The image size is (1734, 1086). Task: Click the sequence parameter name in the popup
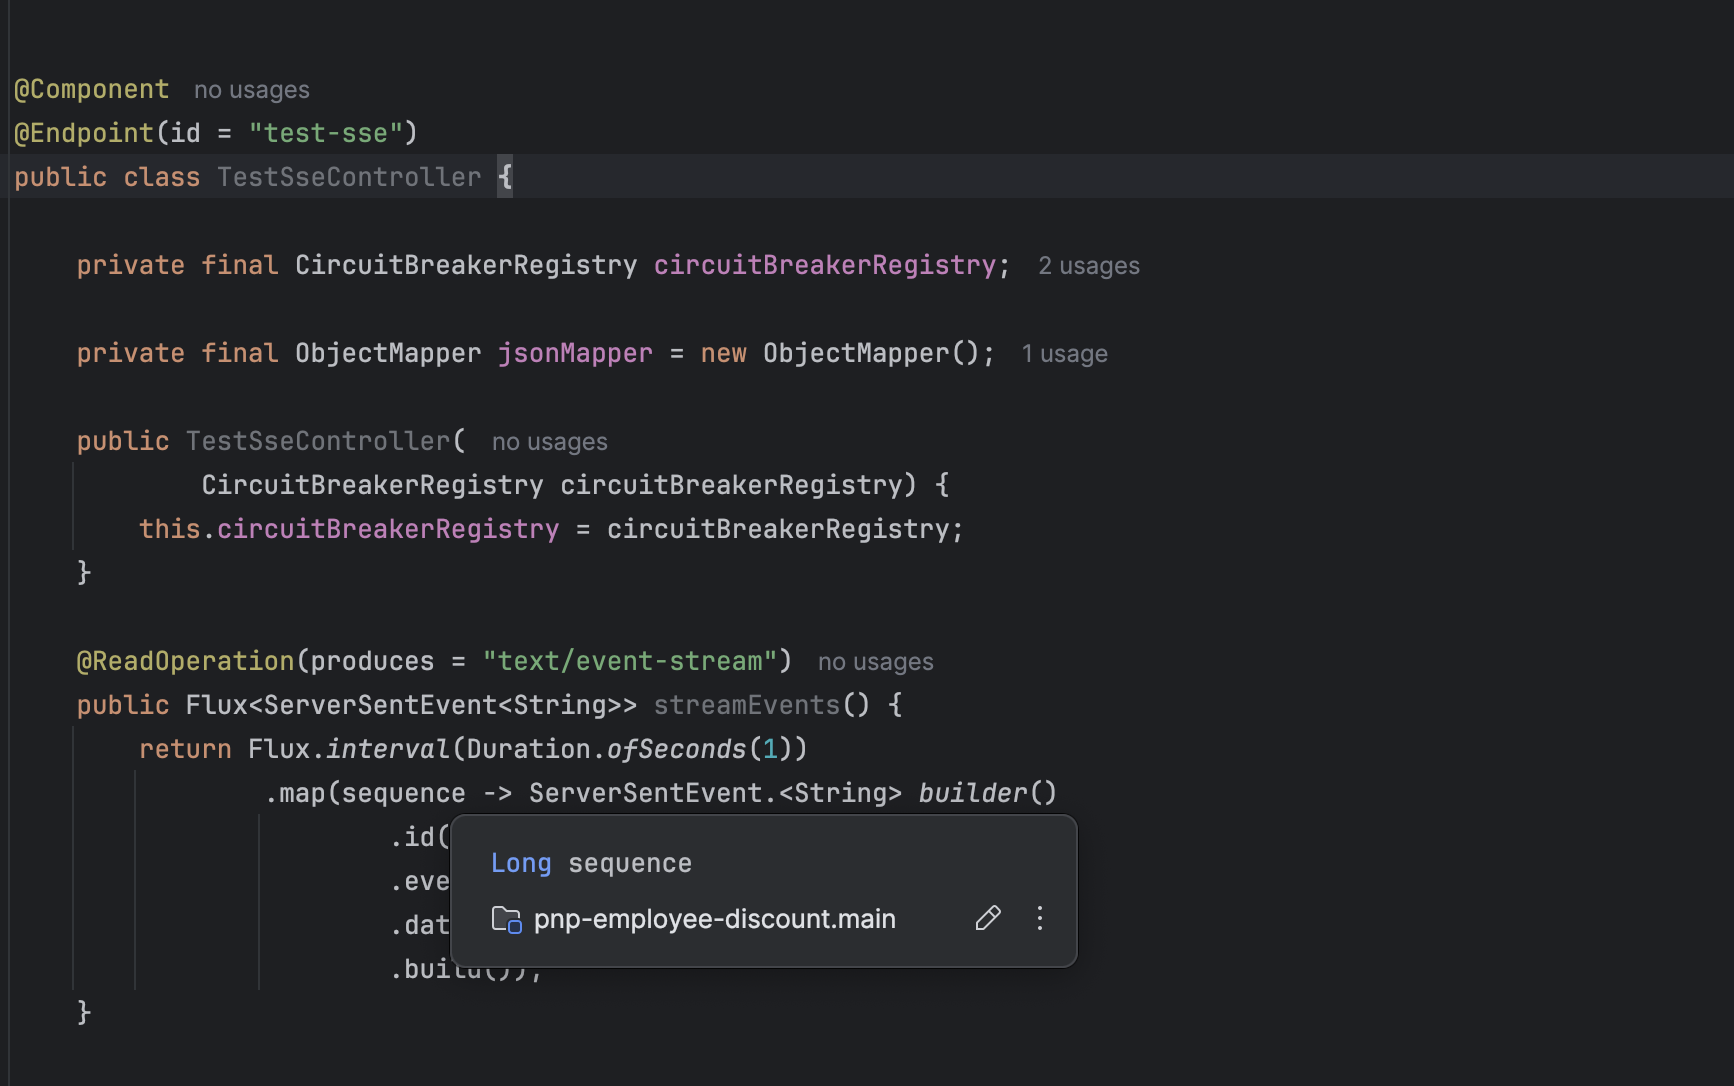point(629,862)
